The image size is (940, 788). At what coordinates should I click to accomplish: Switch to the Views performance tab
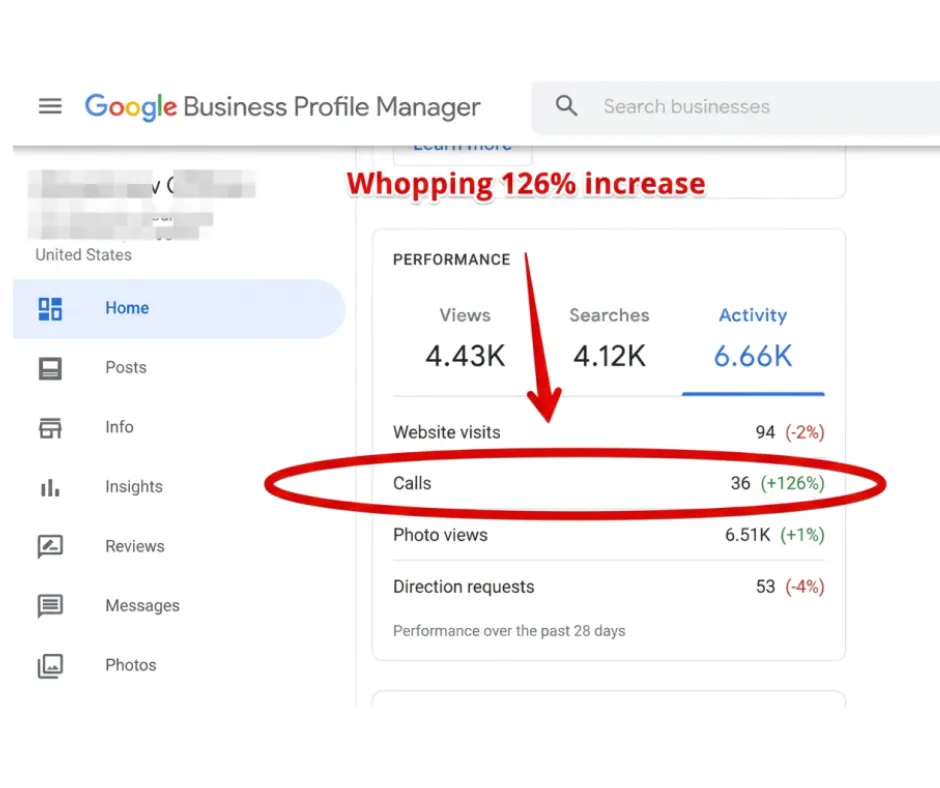tap(465, 341)
